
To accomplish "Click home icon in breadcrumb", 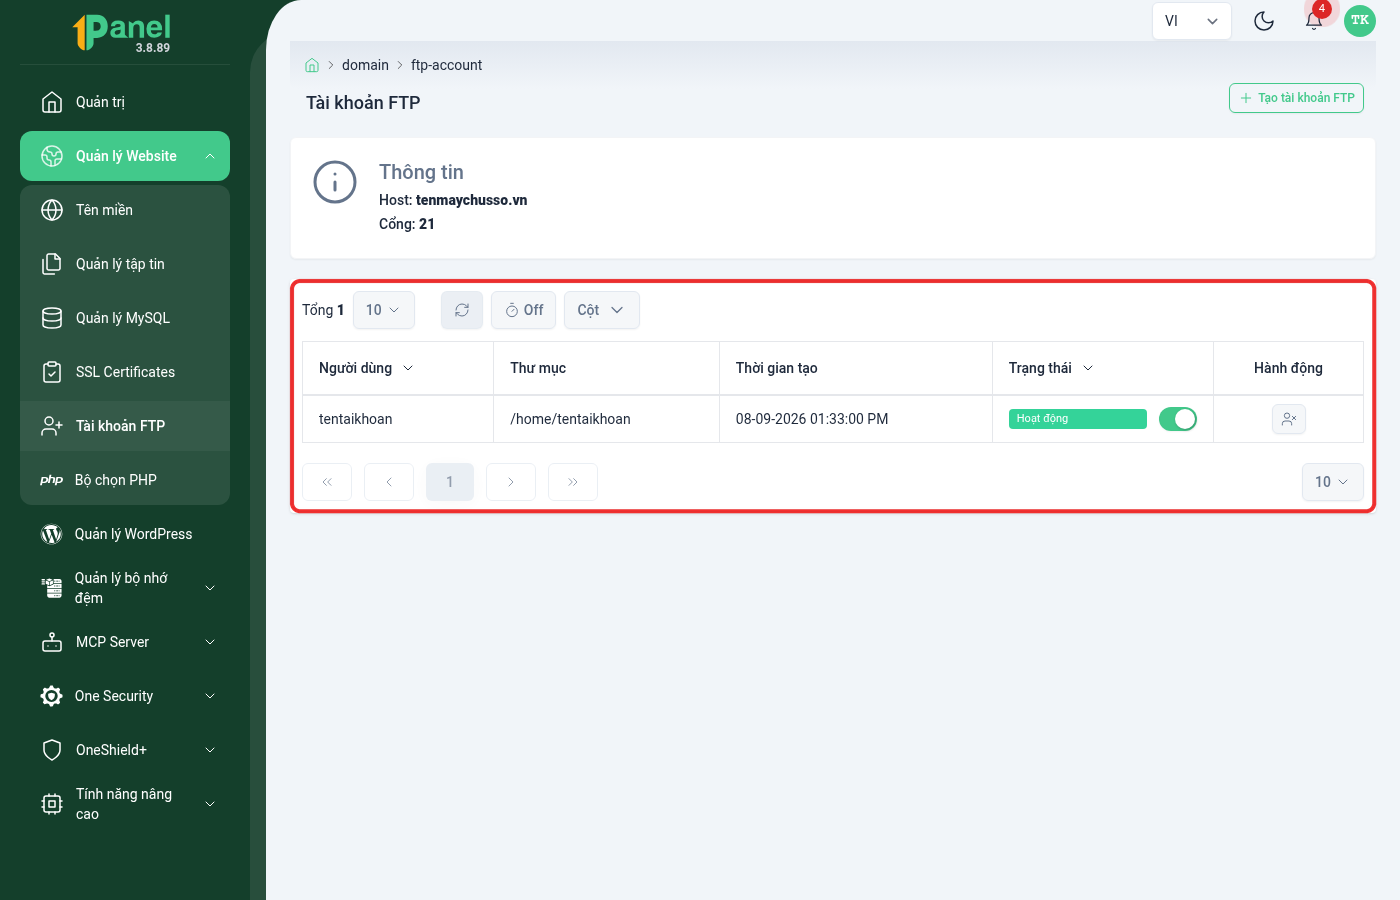I will [x=312, y=65].
